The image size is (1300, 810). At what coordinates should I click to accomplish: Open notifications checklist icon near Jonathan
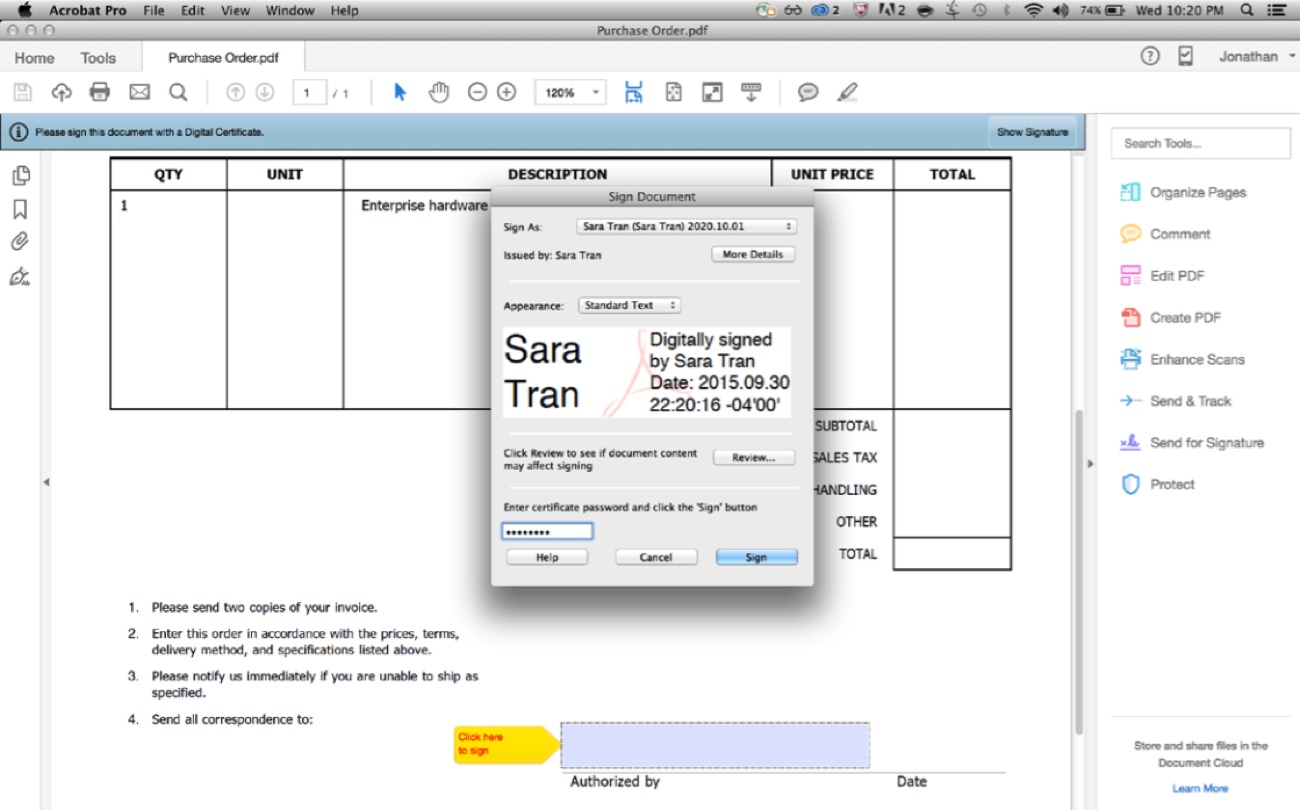pos(1186,57)
